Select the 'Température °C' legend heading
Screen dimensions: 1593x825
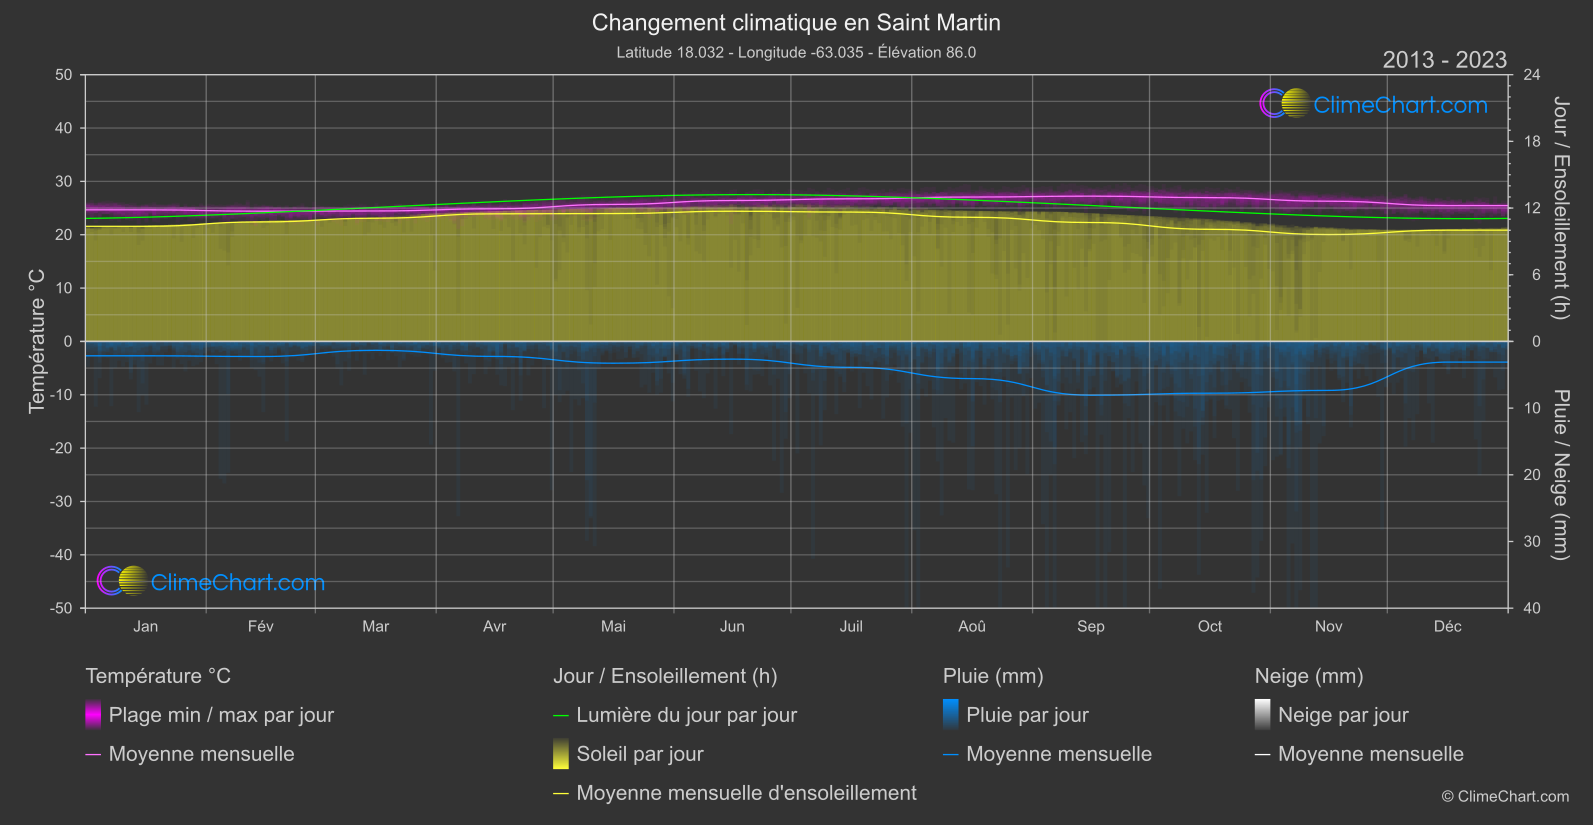(158, 676)
